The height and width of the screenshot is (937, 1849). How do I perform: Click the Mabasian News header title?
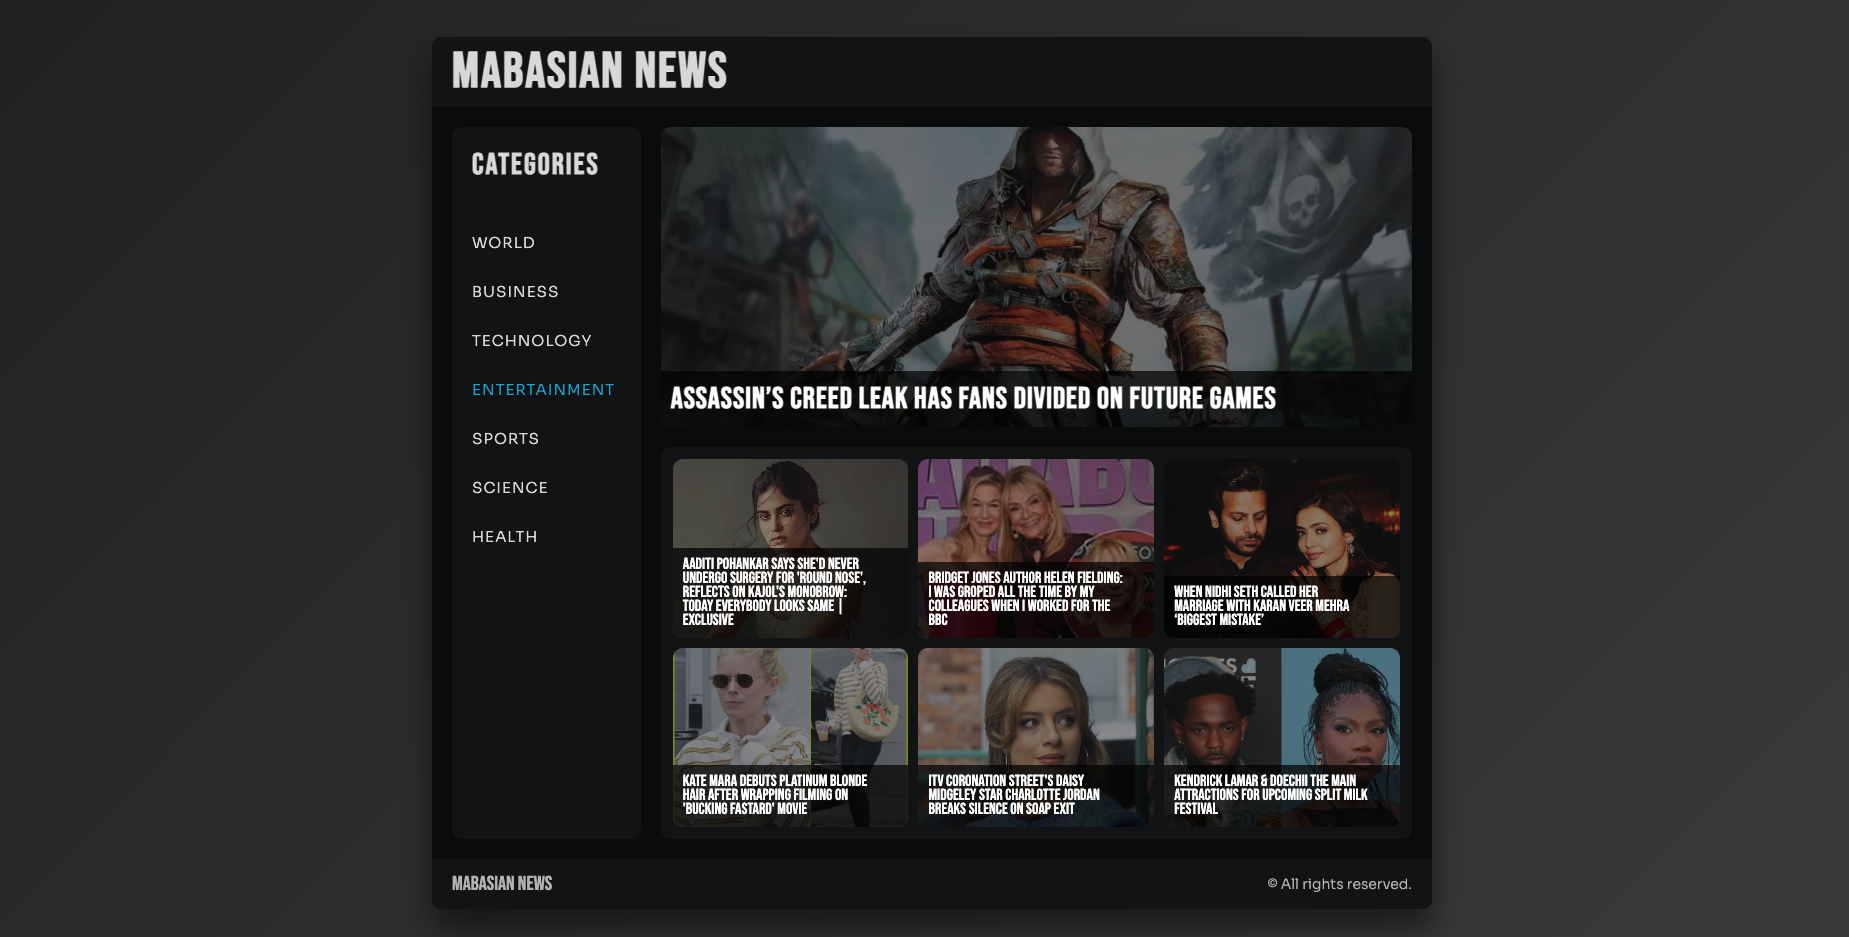pos(589,71)
